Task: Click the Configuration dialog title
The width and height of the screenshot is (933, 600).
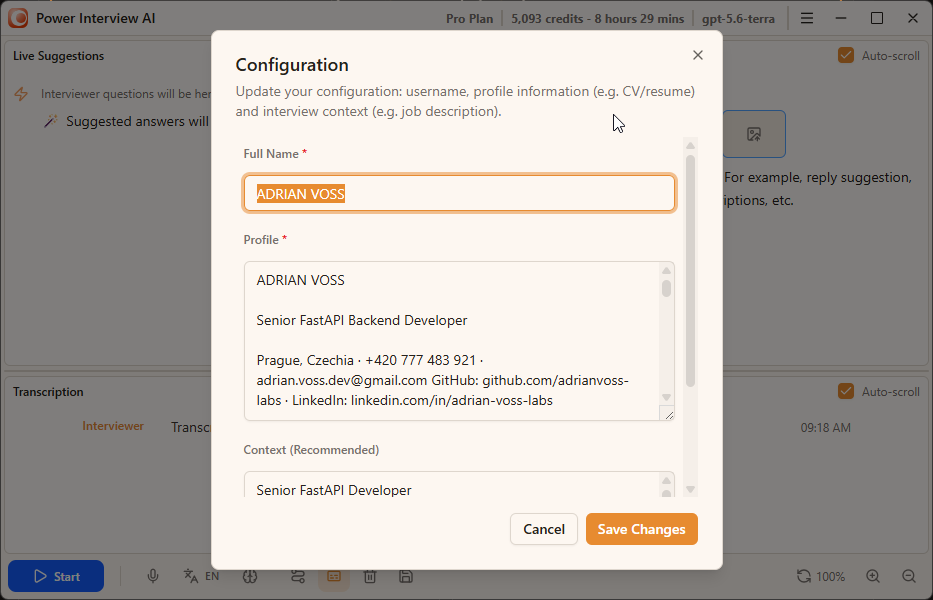Action: (292, 65)
